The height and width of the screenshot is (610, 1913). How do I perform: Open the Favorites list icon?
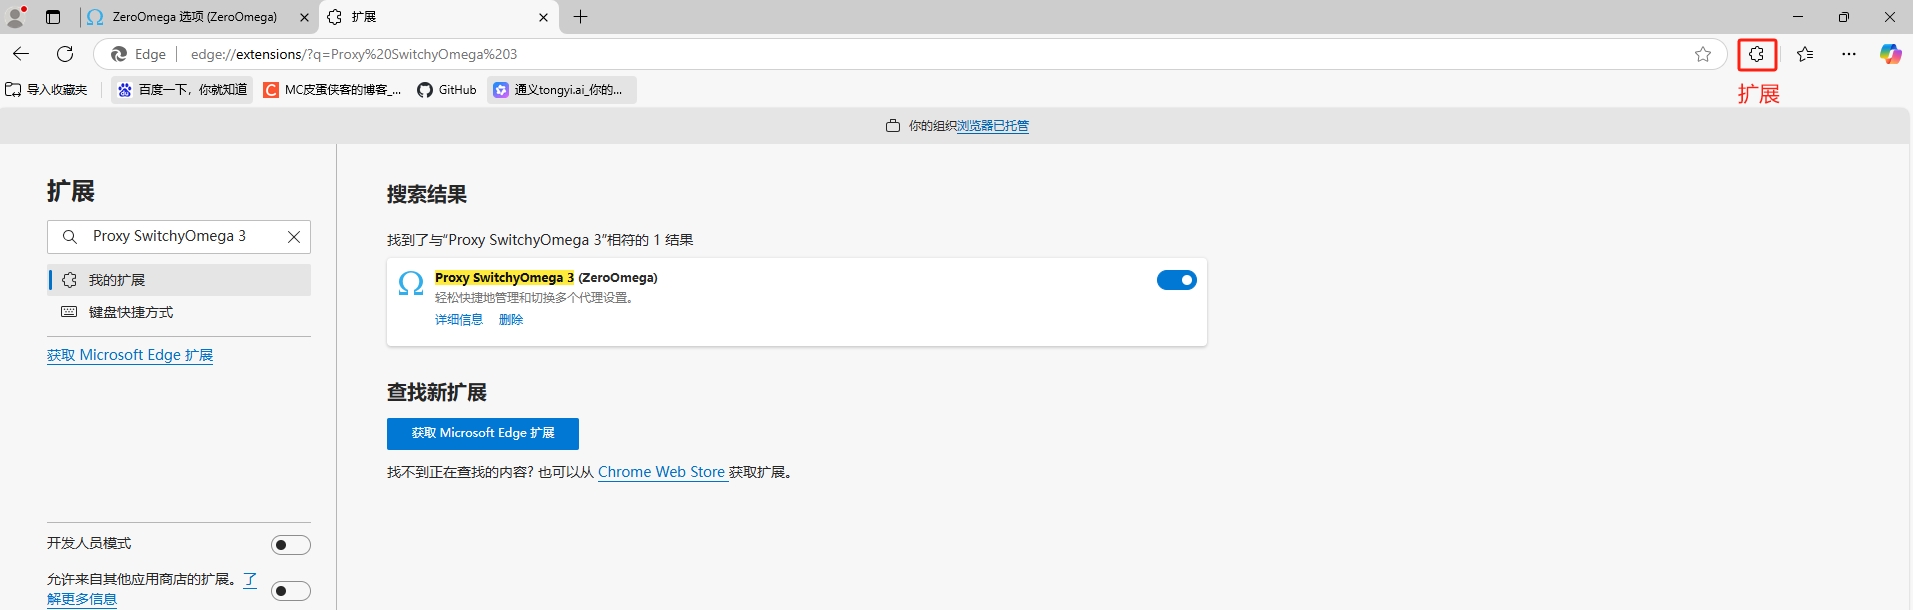[x=1805, y=54]
